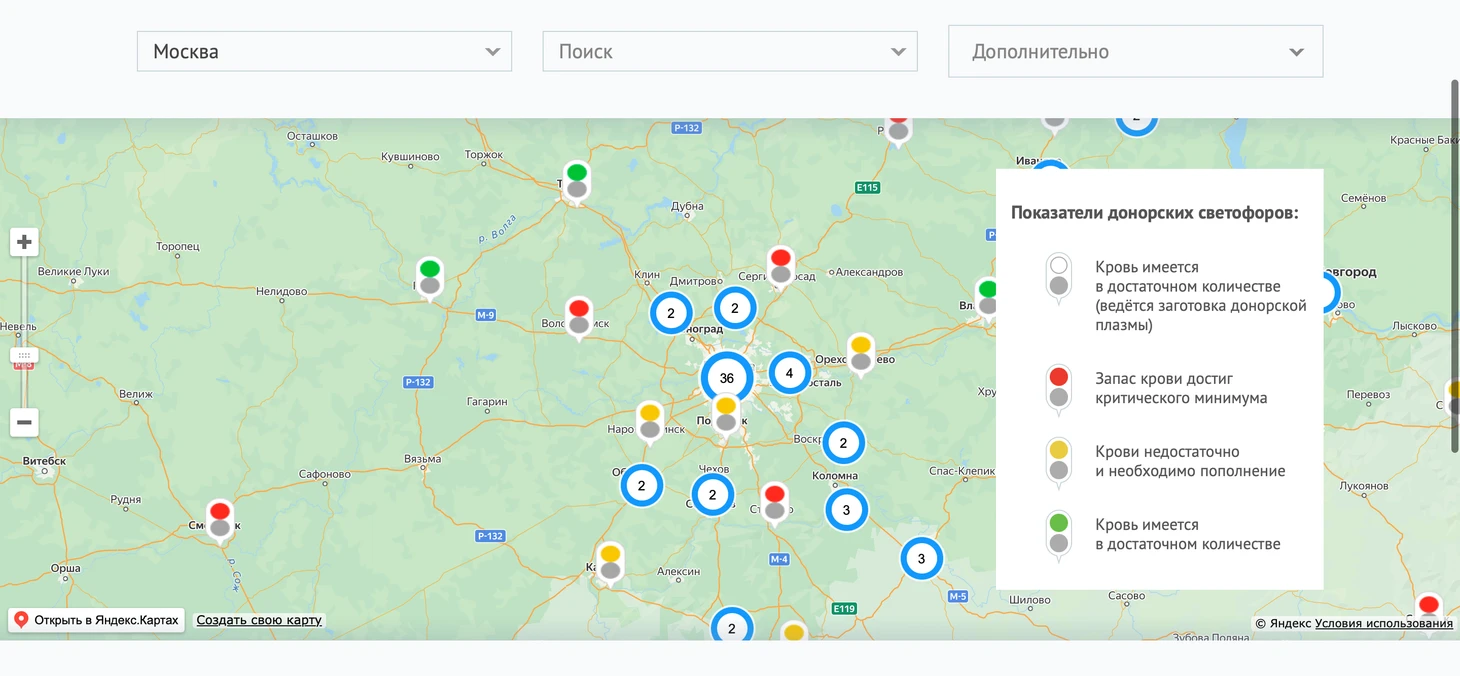Click the 36-donor-center cluster over Moscow
The width and height of the screenshot is (1460, 676).
[x=727, y=378]
